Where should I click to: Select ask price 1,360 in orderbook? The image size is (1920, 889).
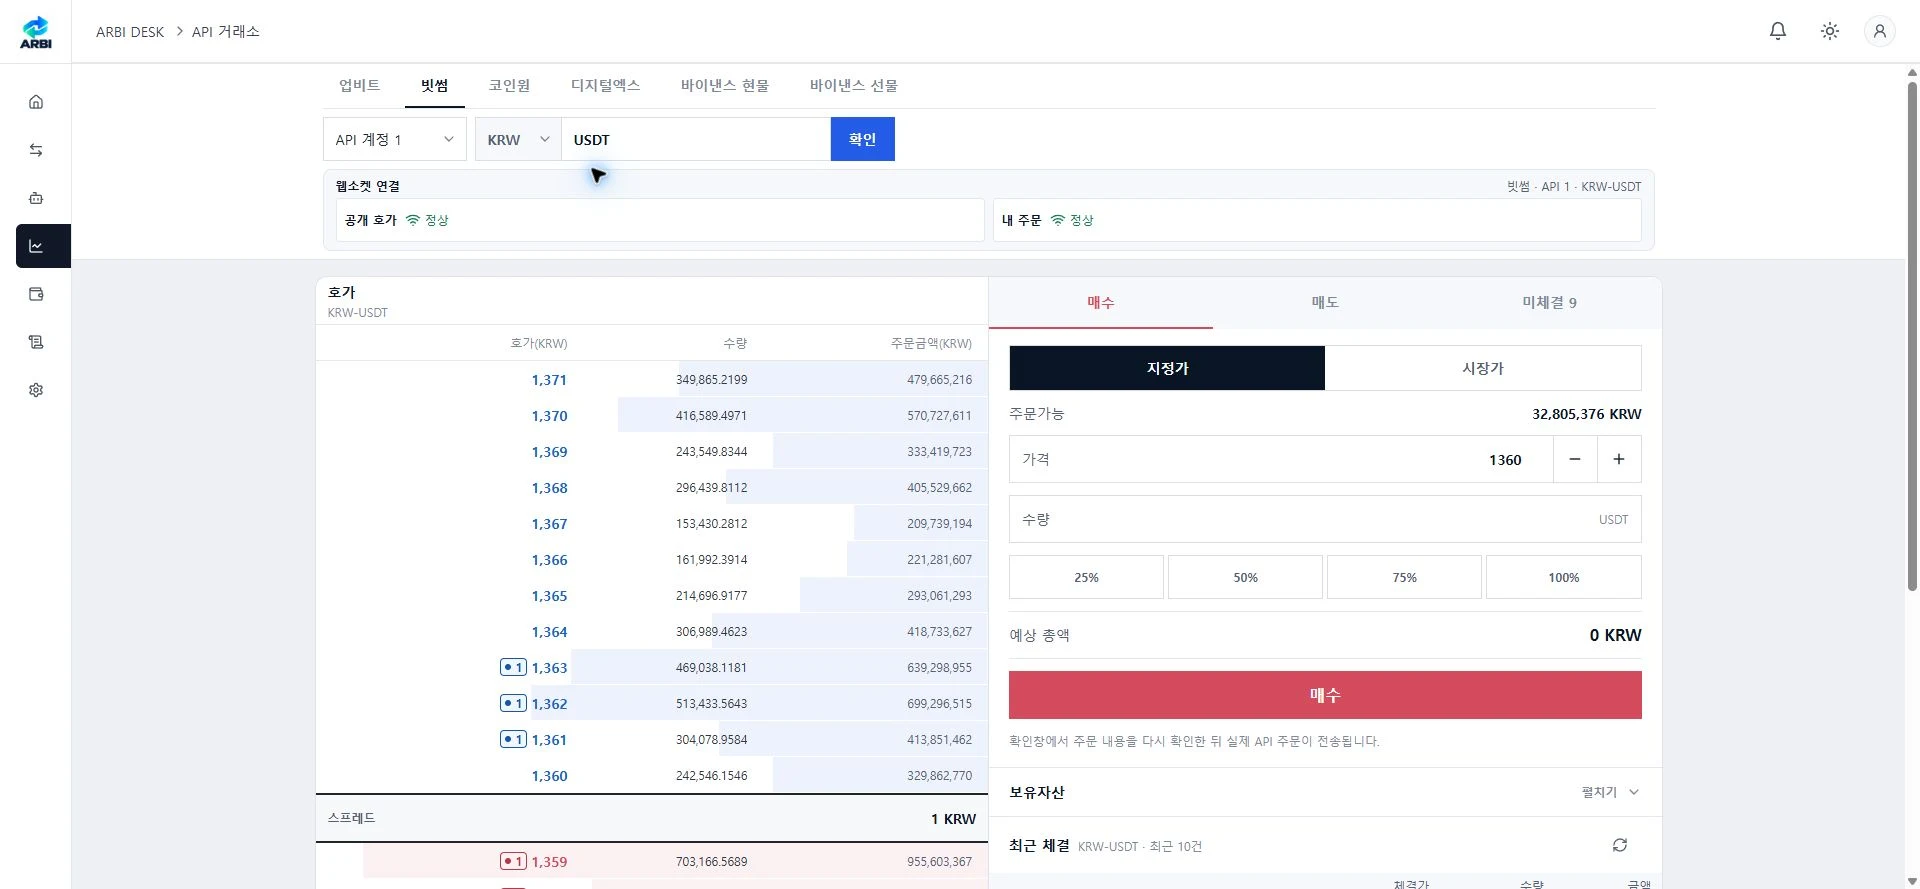tap(549, 776)
